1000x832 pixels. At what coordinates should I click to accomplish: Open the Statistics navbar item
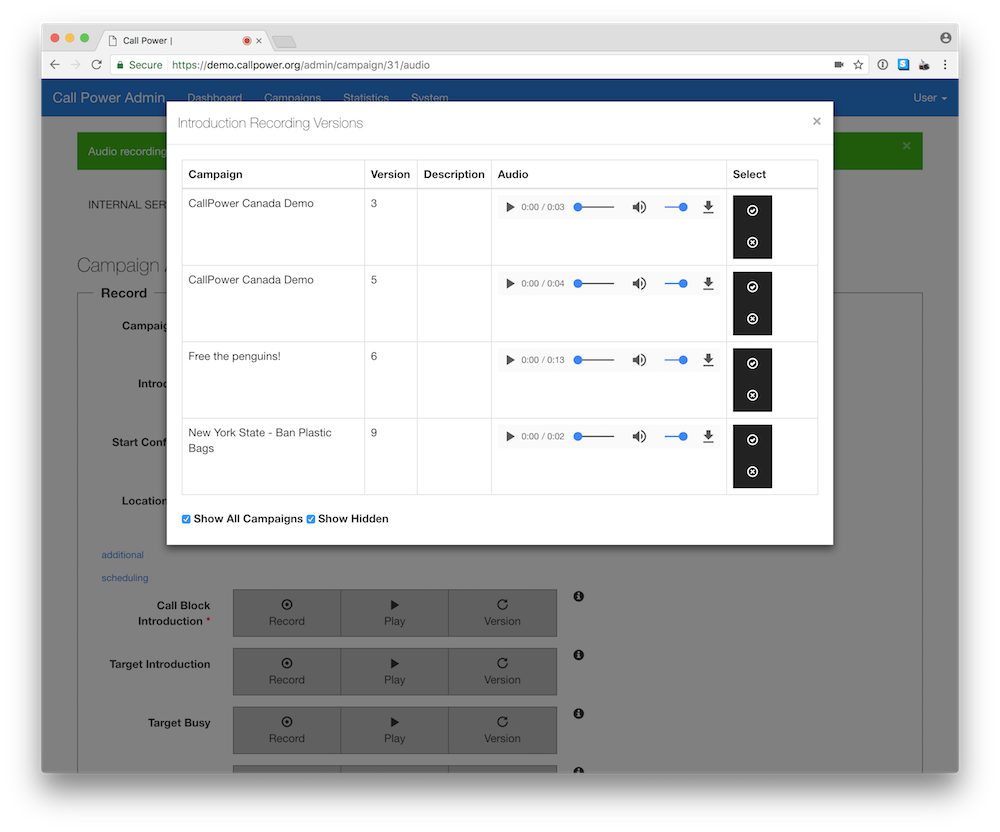[365, 98]
